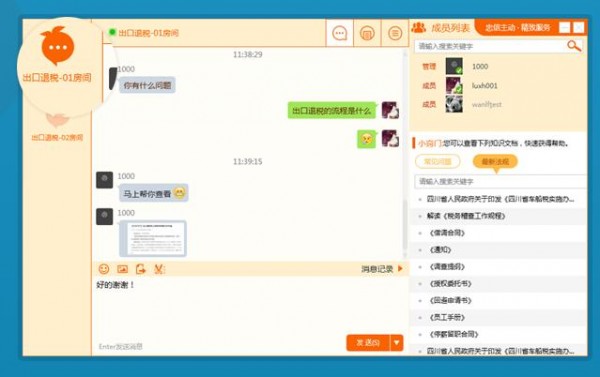Image resolution: width=600 pixels, height=377 pixels.
Task: Click the middle square icon in header
Action: click(367, 33)
